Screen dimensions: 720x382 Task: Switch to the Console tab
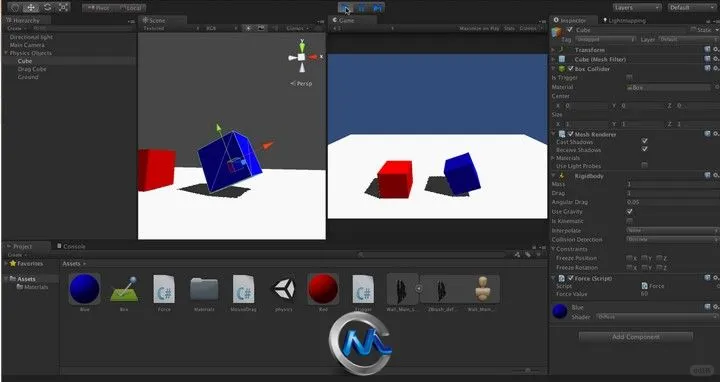(71, 247)
